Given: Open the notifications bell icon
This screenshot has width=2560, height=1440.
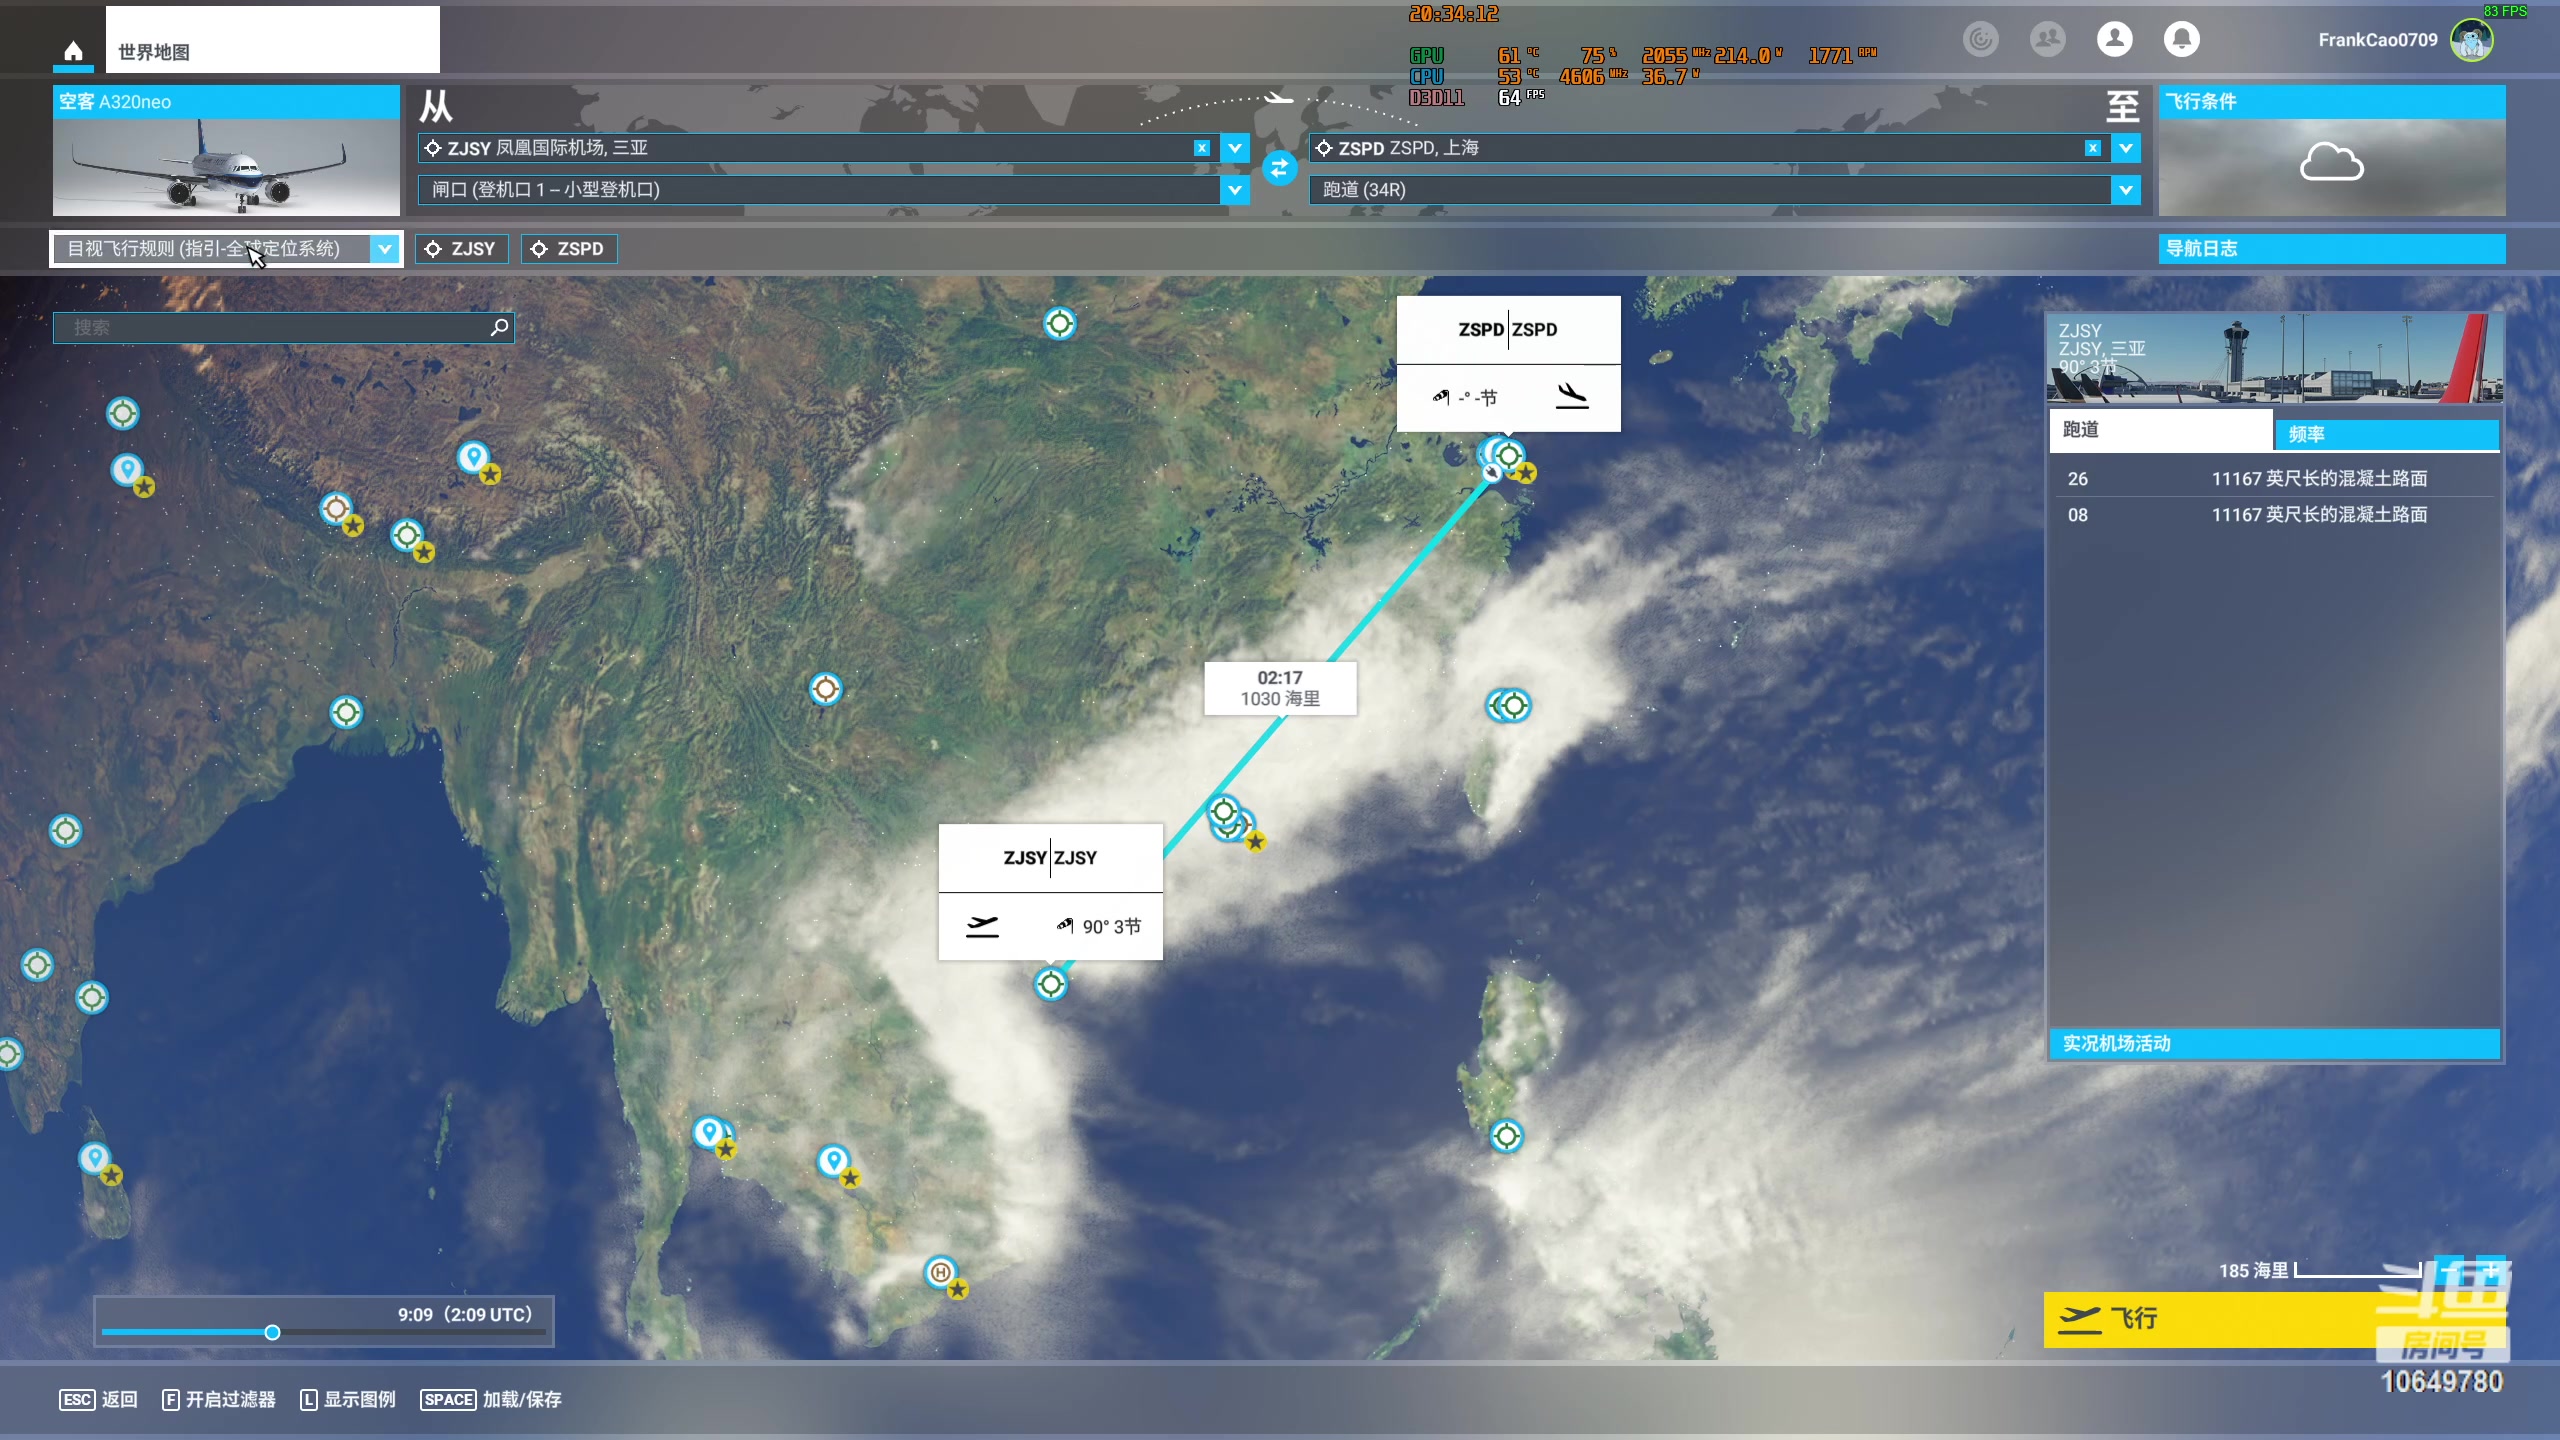Looking at the screenshot, I should (x=2181, y=39).
